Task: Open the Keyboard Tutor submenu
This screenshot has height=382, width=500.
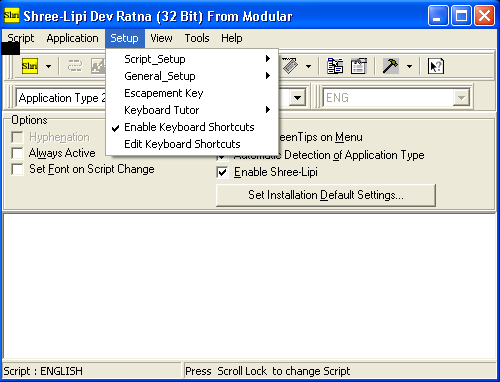Action: (x=192, y=110)
